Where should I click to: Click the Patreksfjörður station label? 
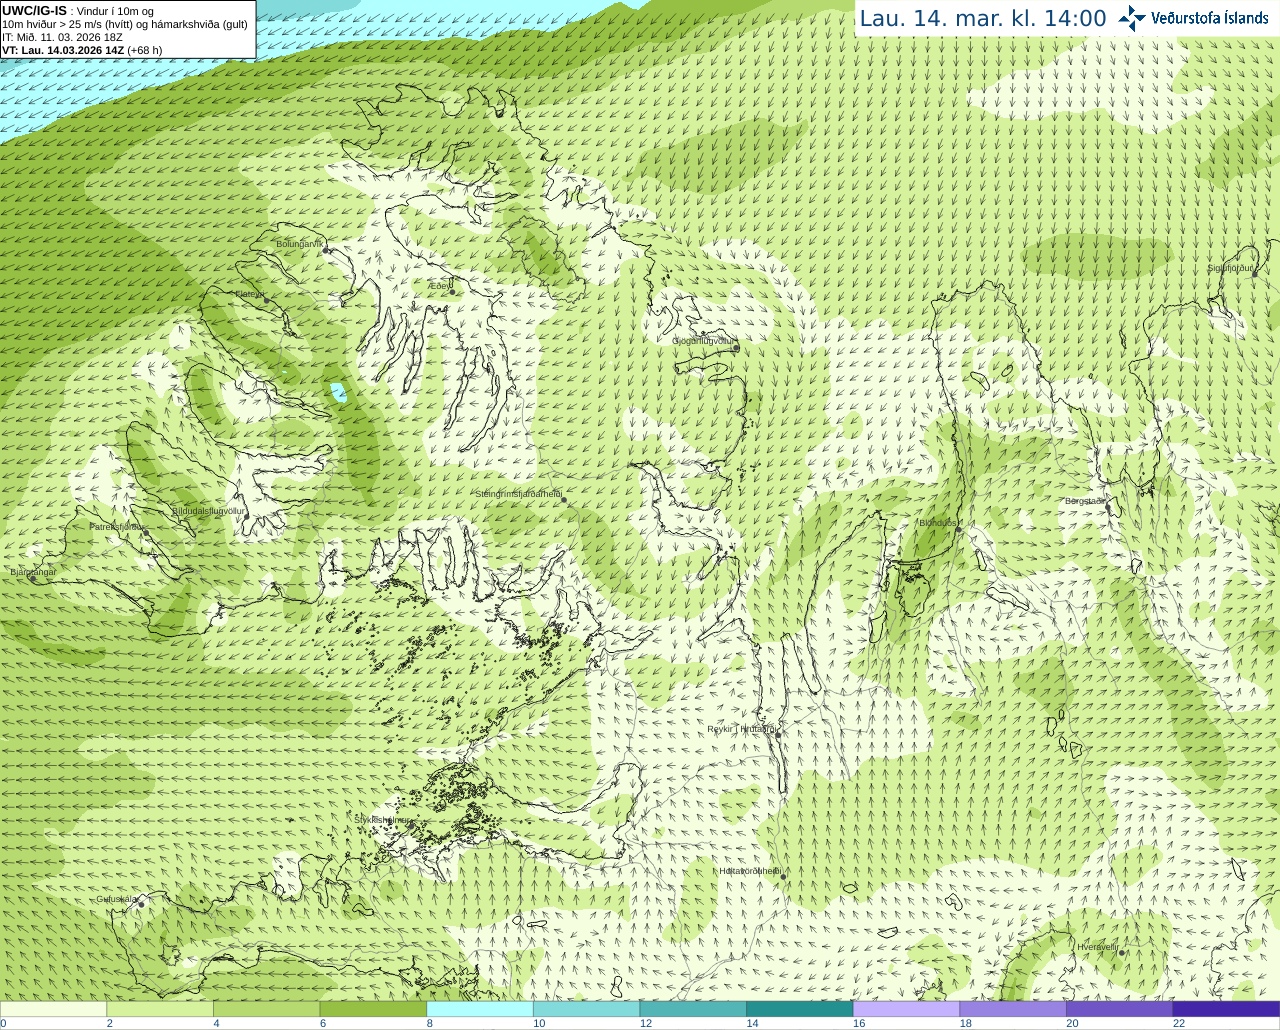coord(116,527)
